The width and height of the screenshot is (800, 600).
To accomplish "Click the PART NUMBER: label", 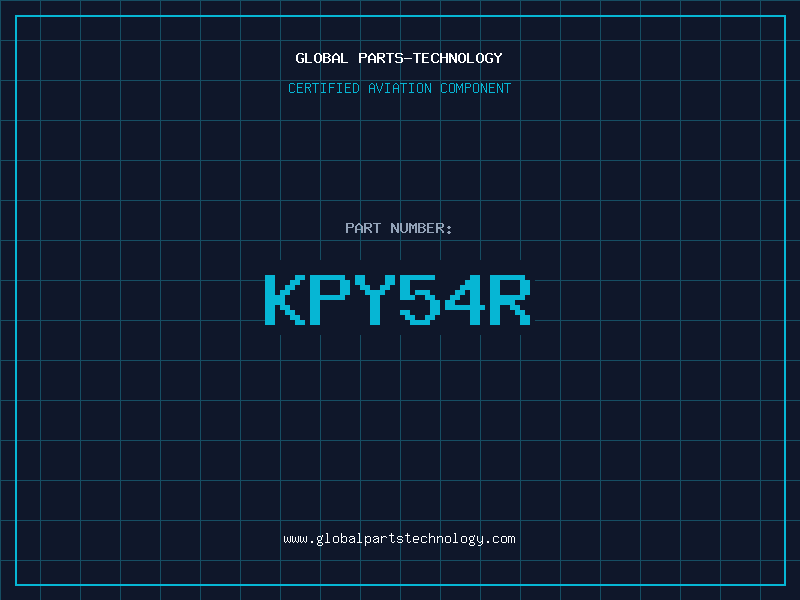I will 398,228.
